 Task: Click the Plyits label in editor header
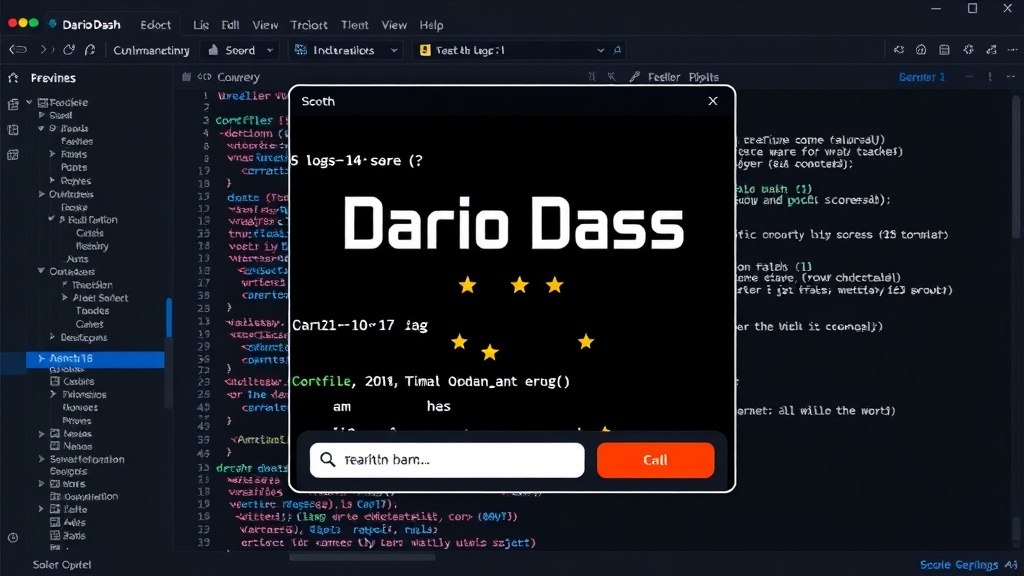pyautogui.click(x=703, y=77)
